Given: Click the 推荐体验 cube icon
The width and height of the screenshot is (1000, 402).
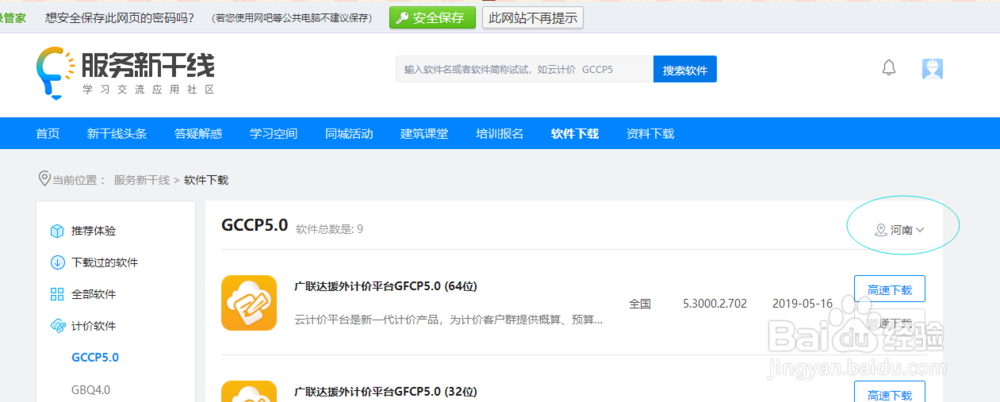Looking at the screenshot, I should pos(57,231).
